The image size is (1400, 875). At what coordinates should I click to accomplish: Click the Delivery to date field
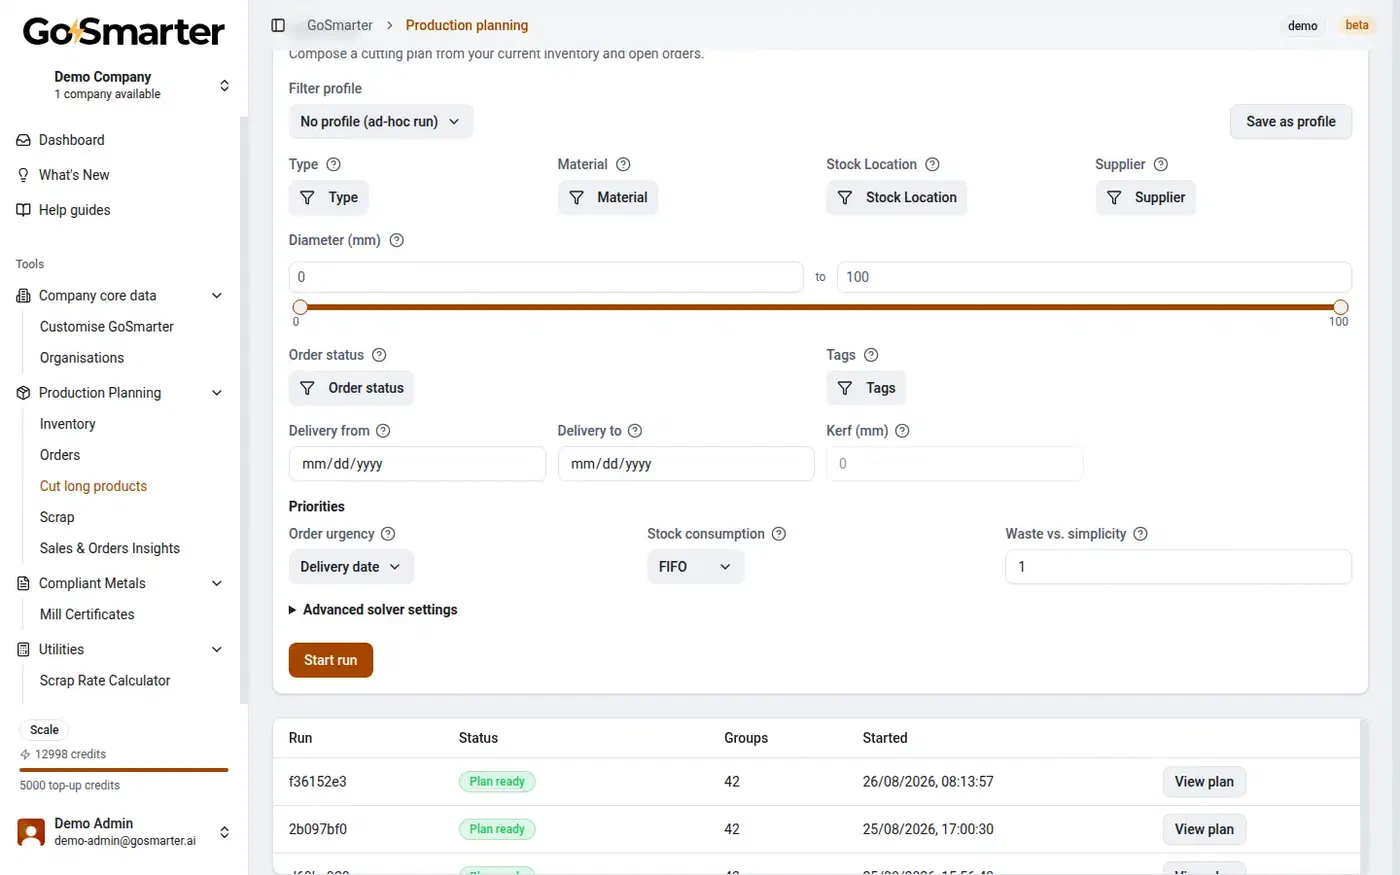point(686,464)
